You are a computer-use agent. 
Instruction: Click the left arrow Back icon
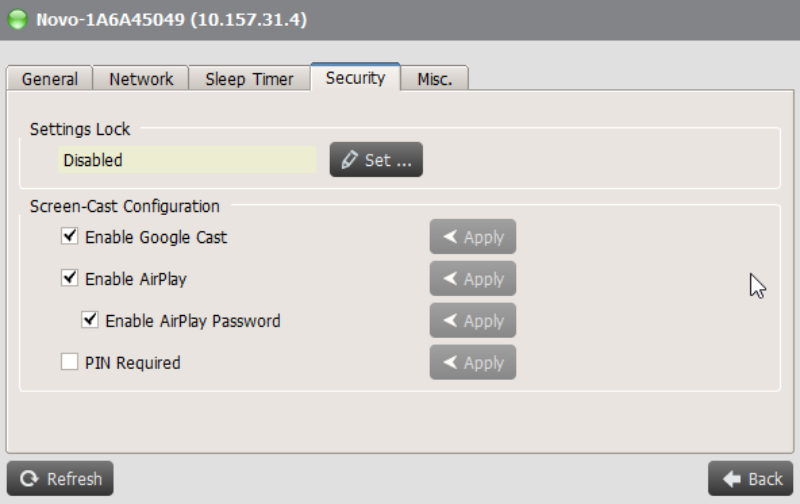[732, 478]
